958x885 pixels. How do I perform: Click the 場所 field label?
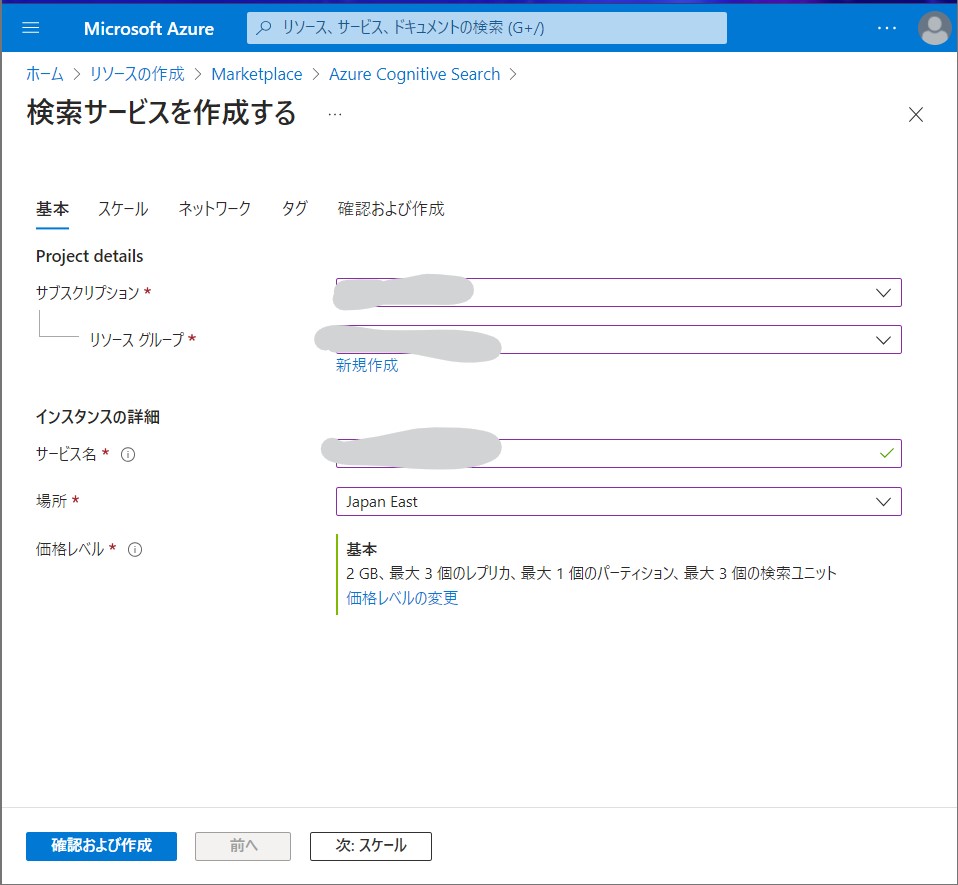[51, 501]
